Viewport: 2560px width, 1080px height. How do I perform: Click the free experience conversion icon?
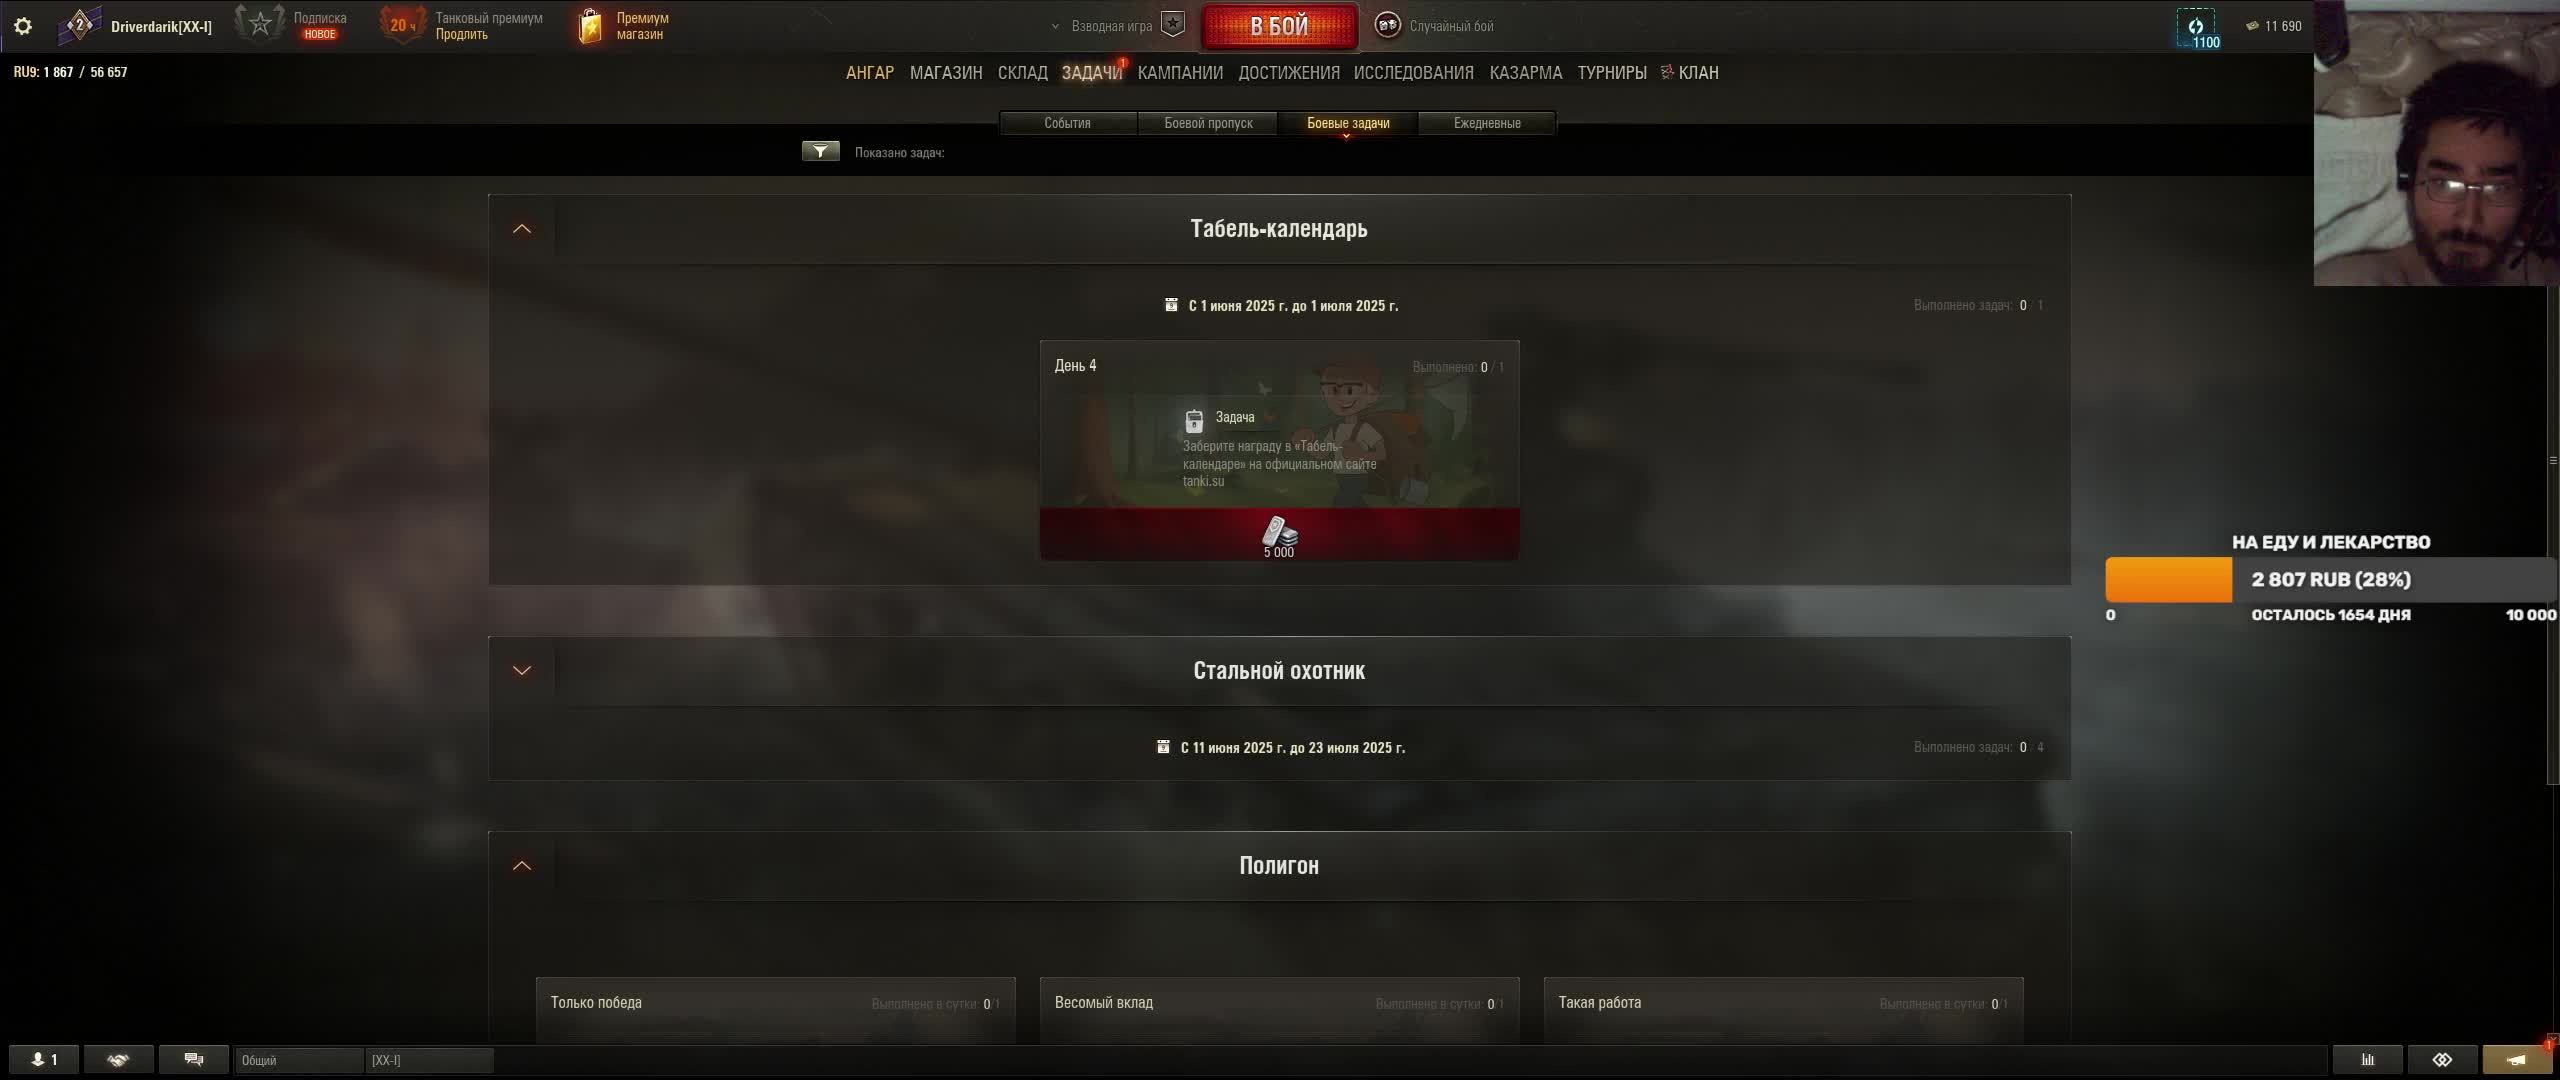(2196, 28)
